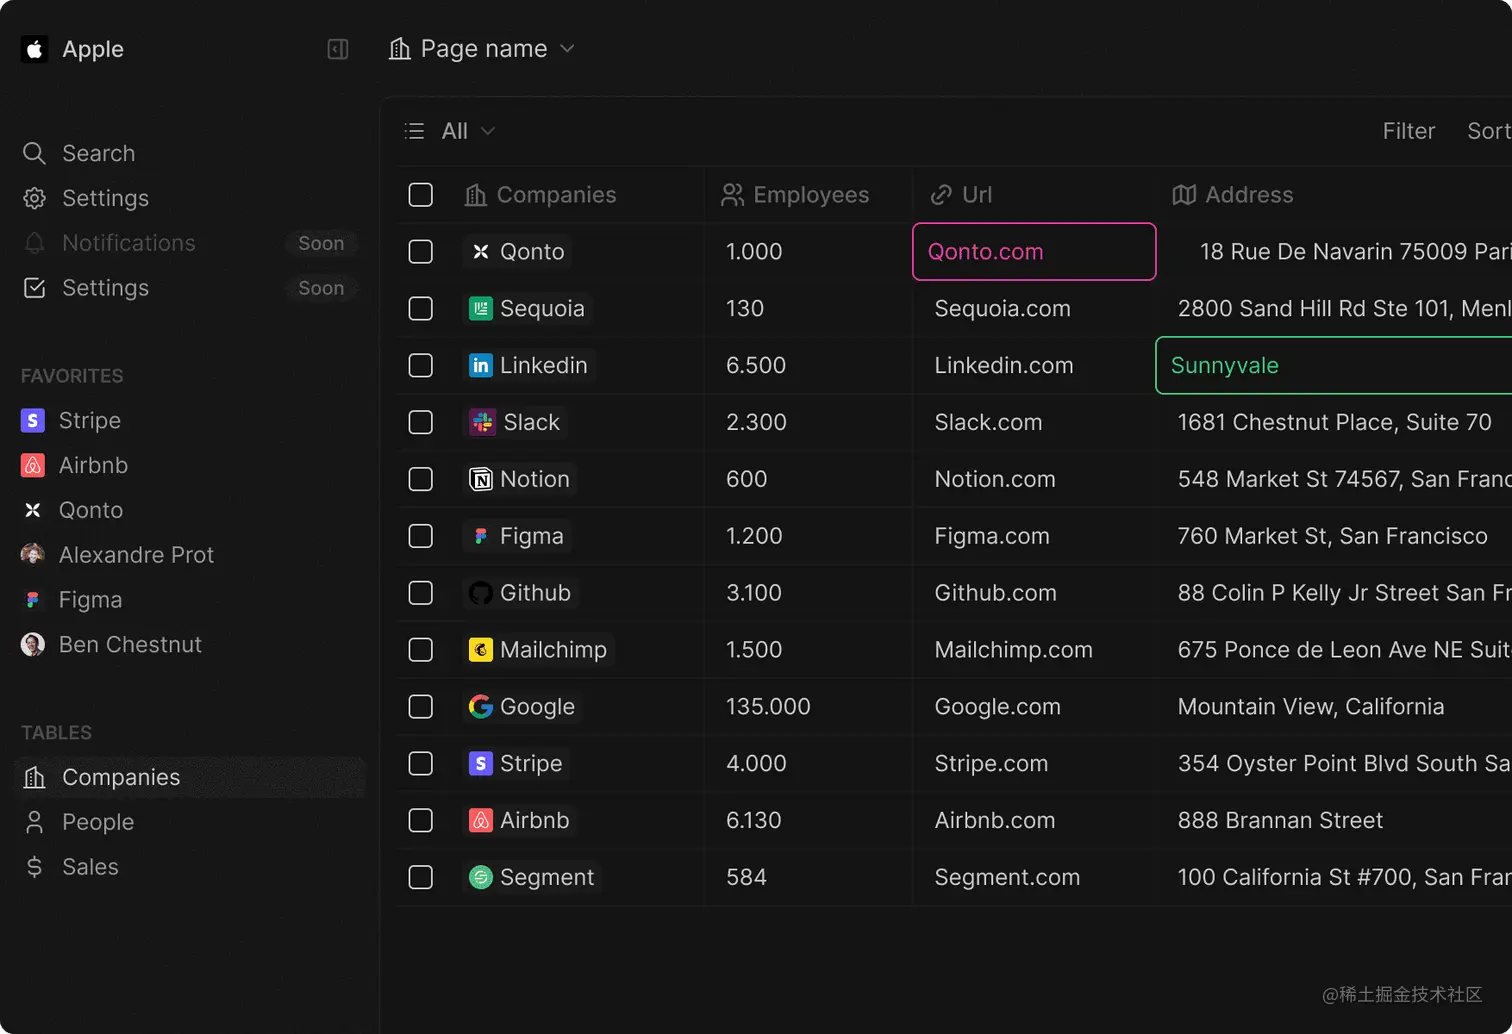
Task: Open the Sequoia.com link
Action: pos(1002,309)
